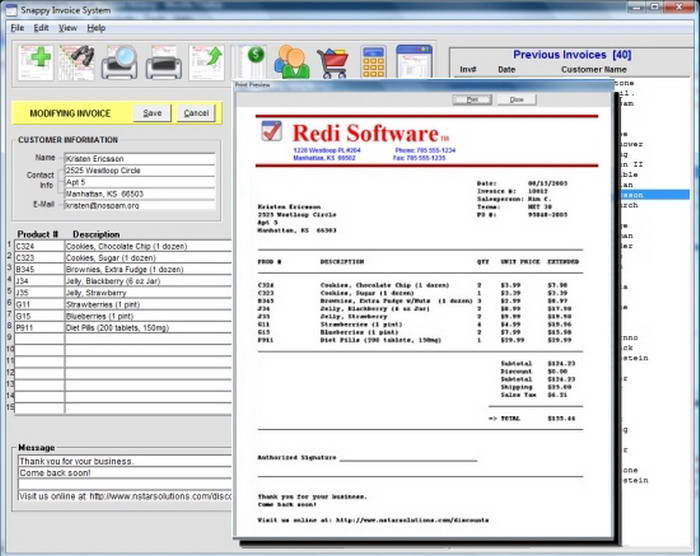Viewport: 700px width, 556px height.
Task: Click the Print Invoice printer icon
Action: (x=163, y=61)
